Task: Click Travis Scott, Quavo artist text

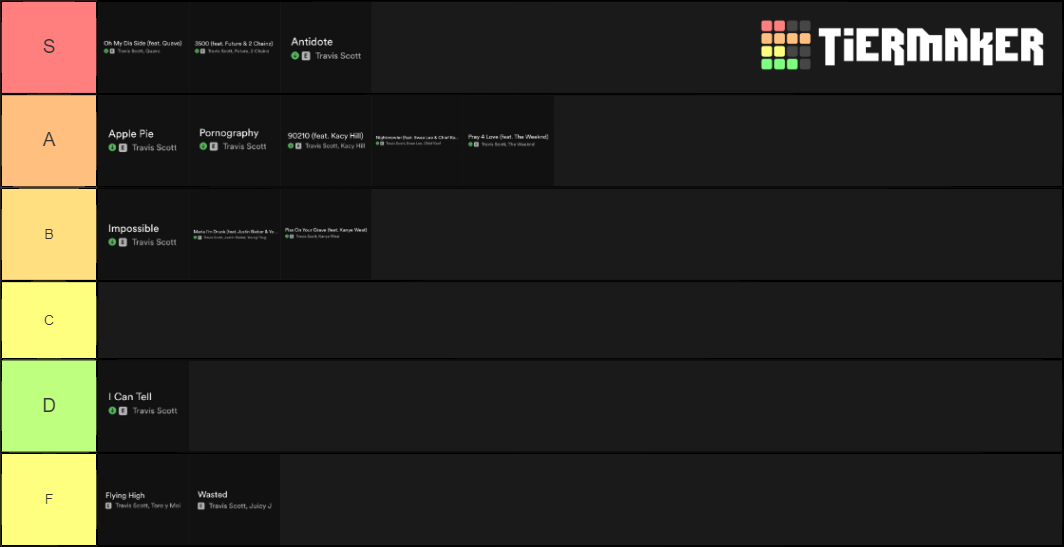Action: click(x=138, y=51)
